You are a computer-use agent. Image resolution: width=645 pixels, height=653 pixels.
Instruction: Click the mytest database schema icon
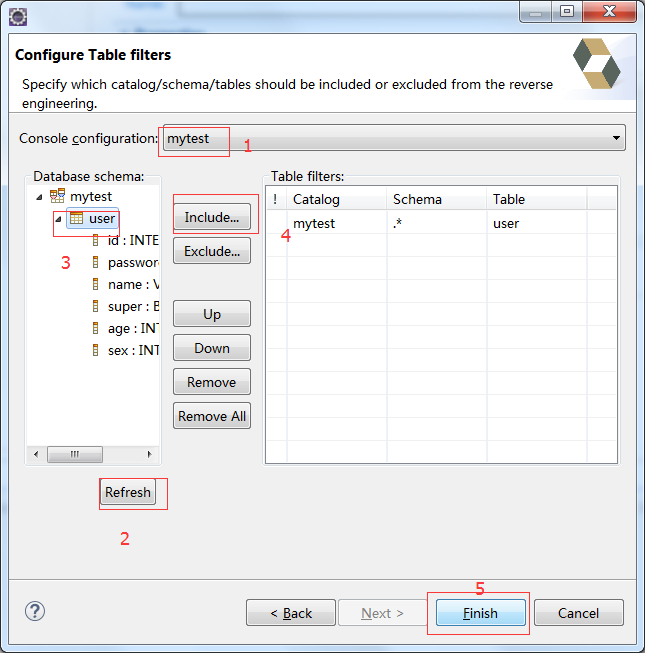click(57, 196)
